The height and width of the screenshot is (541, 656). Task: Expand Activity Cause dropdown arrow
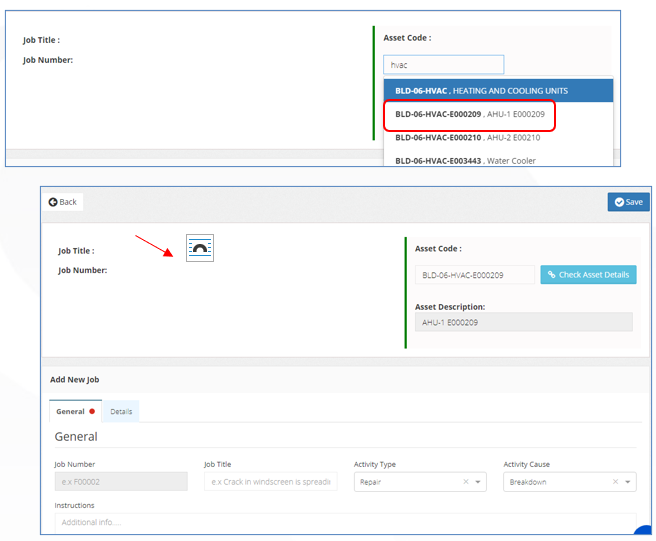point(628,482)
